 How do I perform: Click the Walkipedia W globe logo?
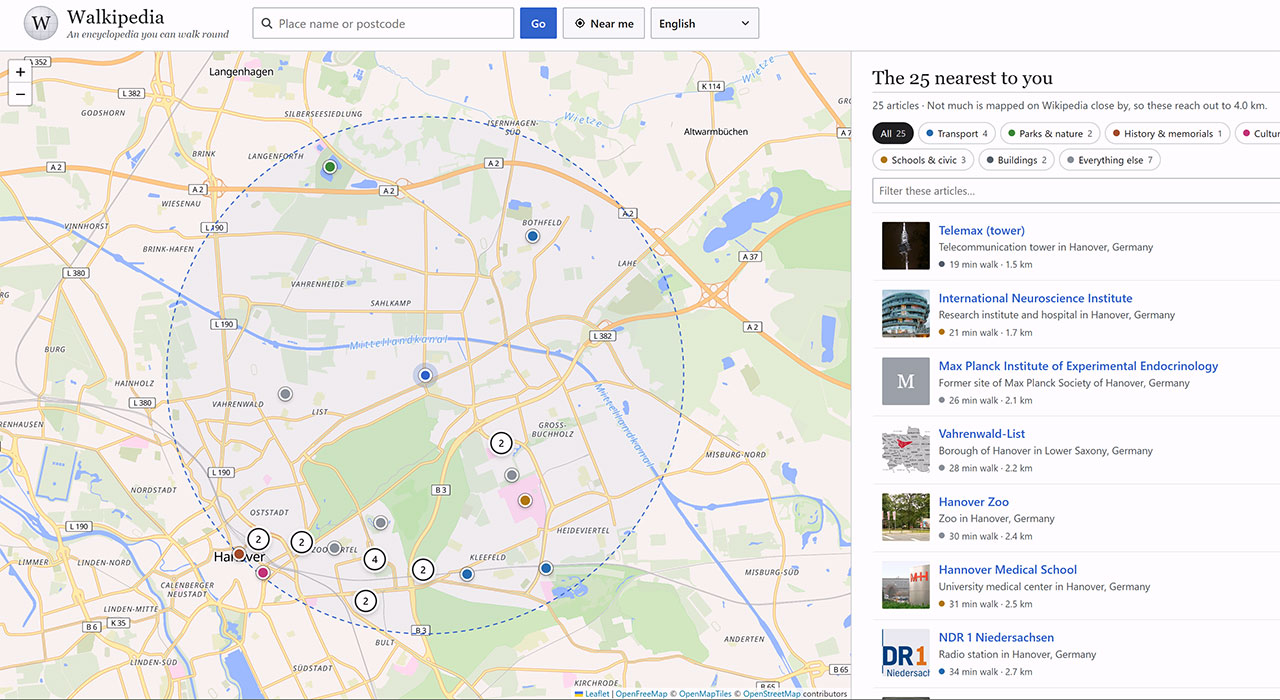click(41, 23)
